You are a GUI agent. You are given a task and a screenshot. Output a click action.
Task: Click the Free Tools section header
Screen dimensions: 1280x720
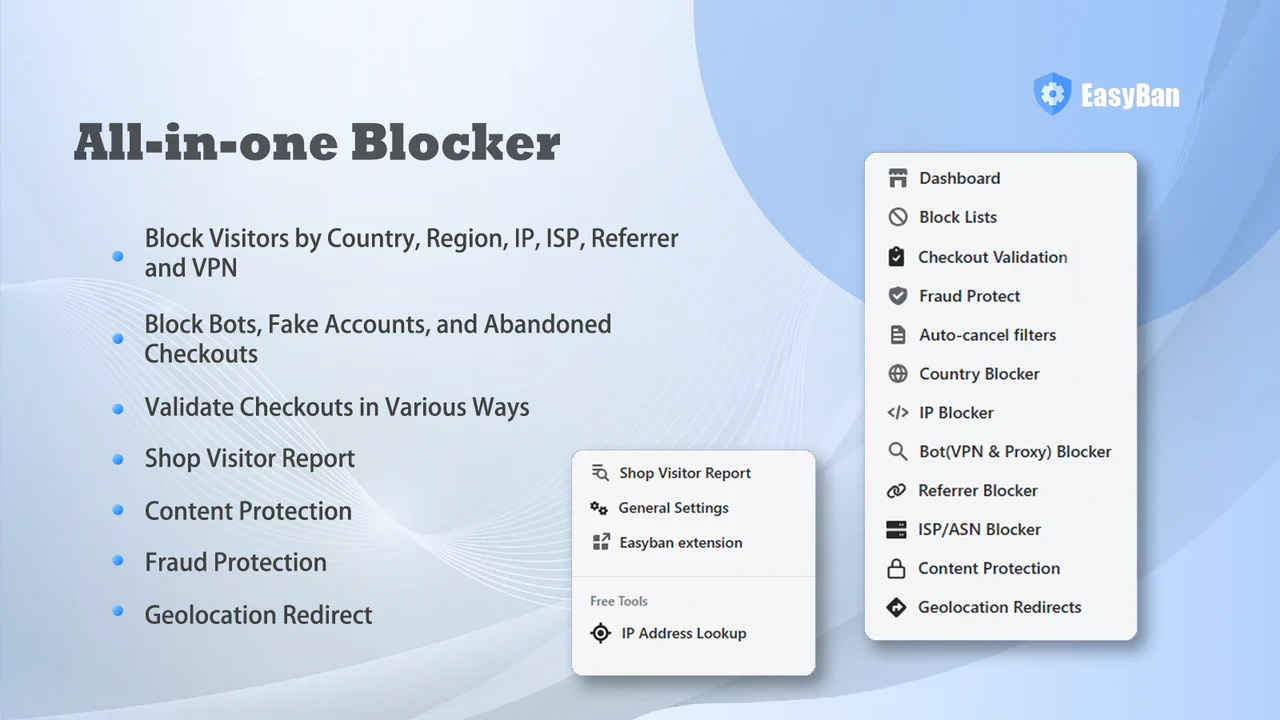click(x=618, y=601)
